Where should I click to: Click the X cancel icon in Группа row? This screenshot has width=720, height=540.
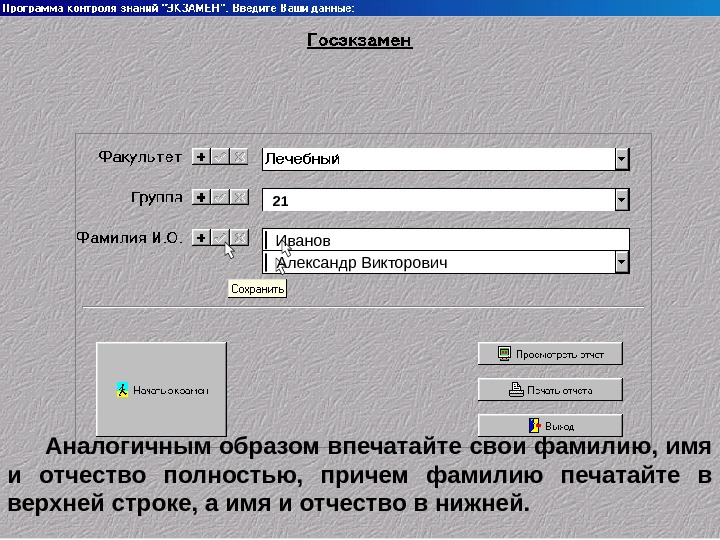239,197
